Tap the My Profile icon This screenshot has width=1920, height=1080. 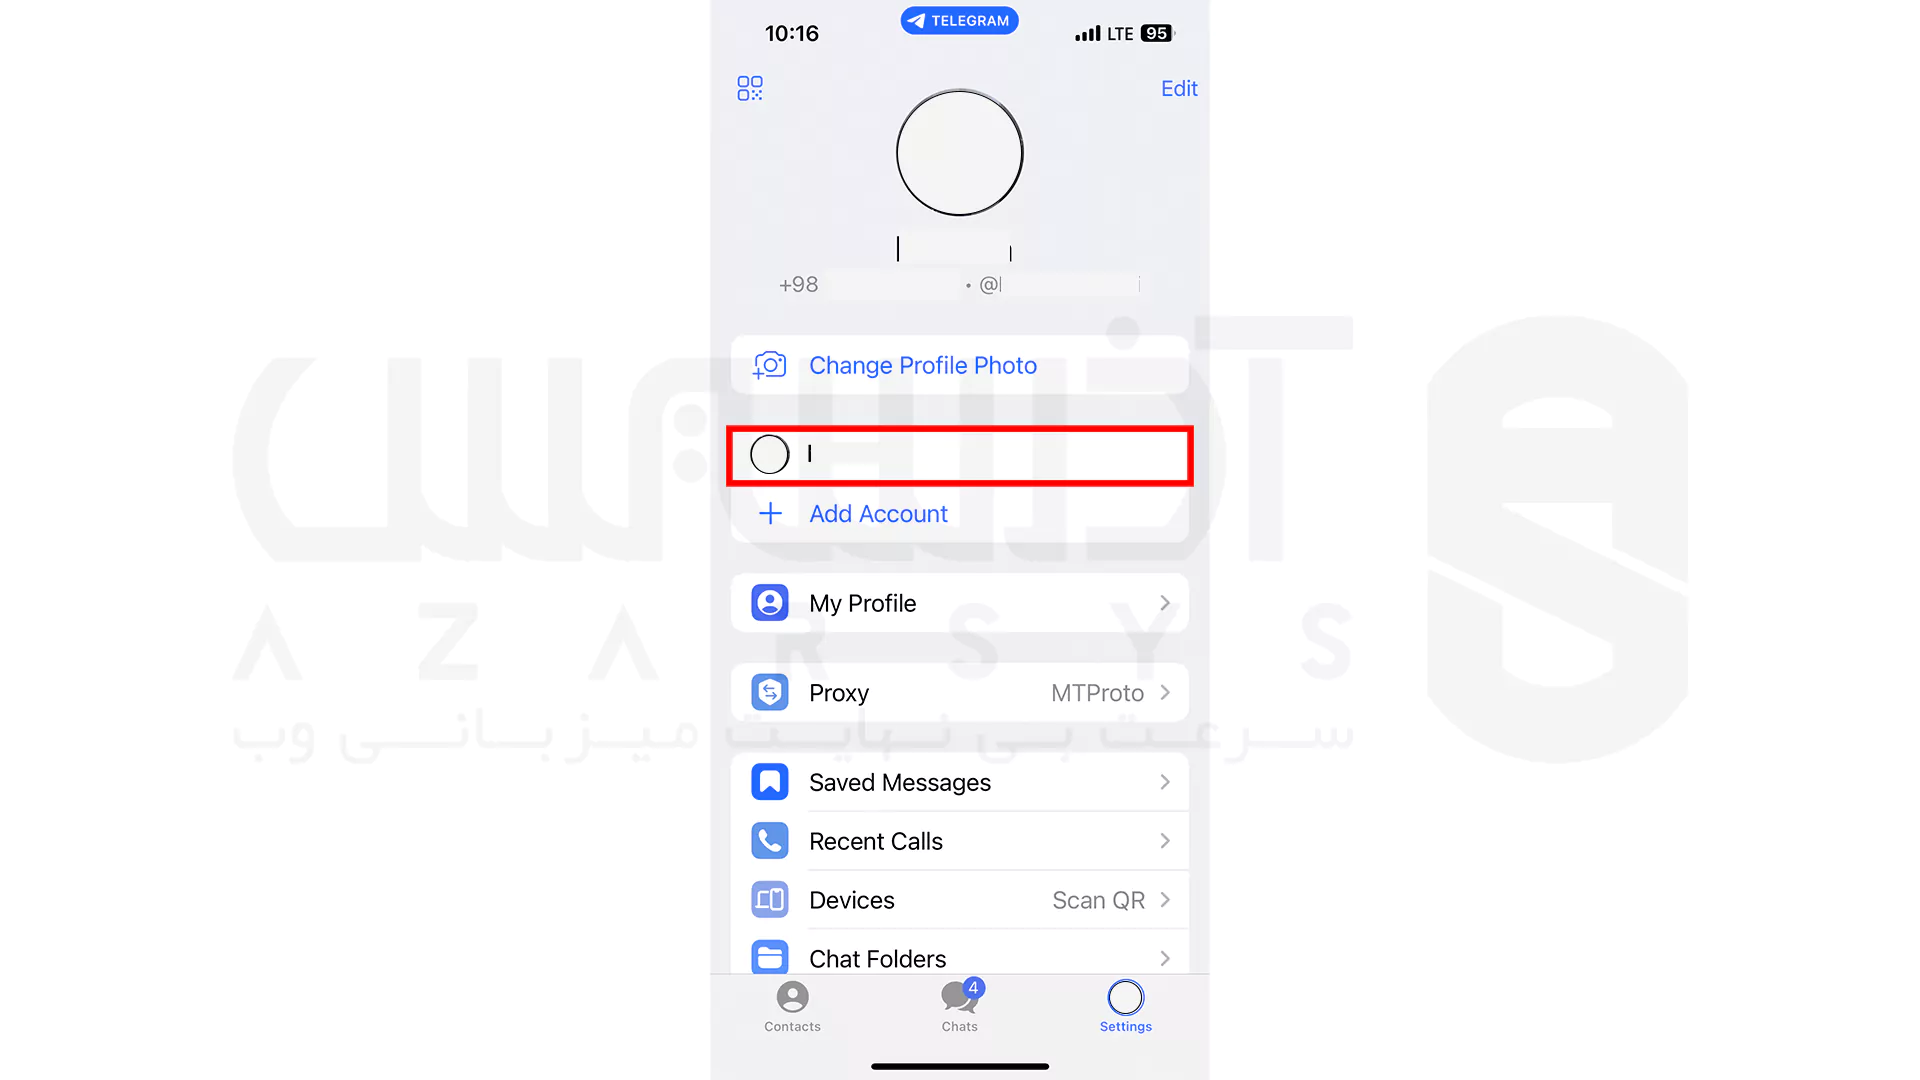(x=769, y=603)
